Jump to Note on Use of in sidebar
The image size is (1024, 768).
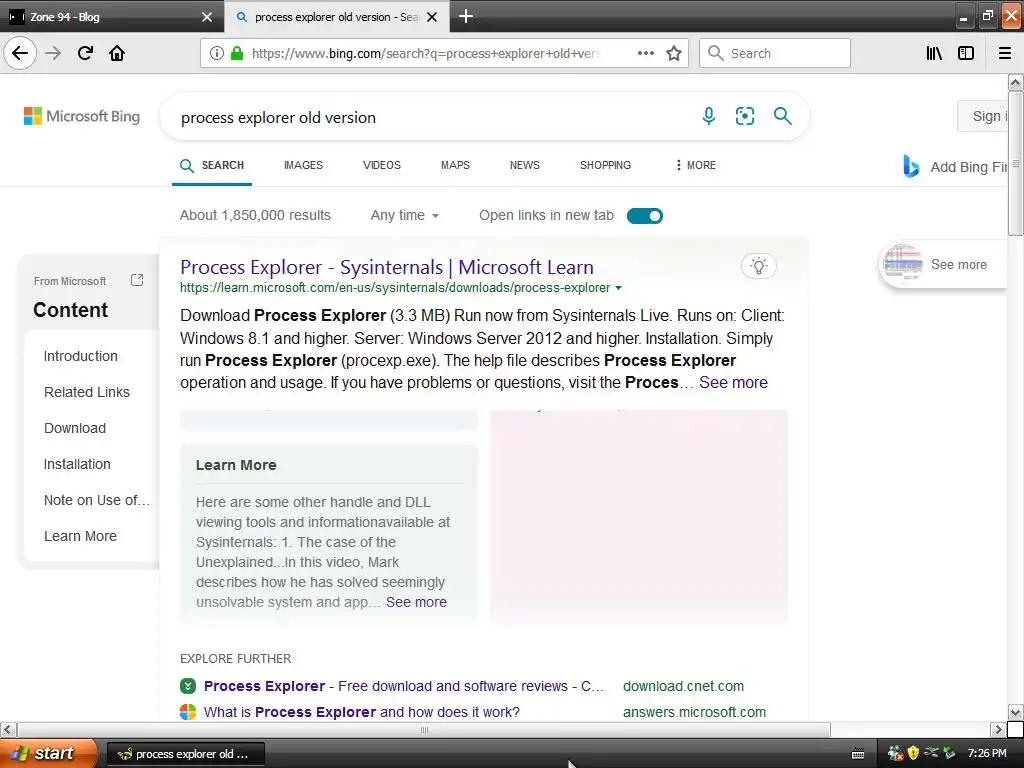[x=97, y=500]
